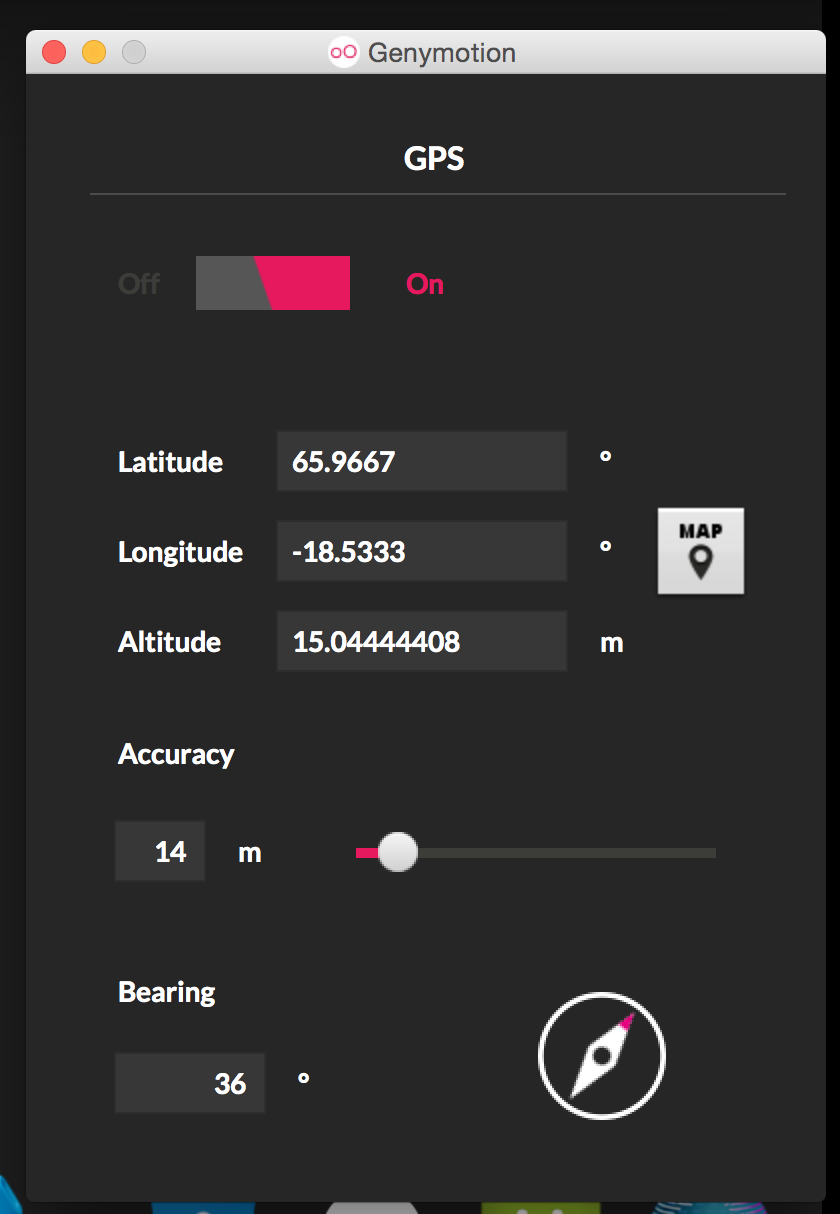Click the Bearing value field showing 36
The width and height of the screenshot is (840, 1214).
(x=190, y=1083)
